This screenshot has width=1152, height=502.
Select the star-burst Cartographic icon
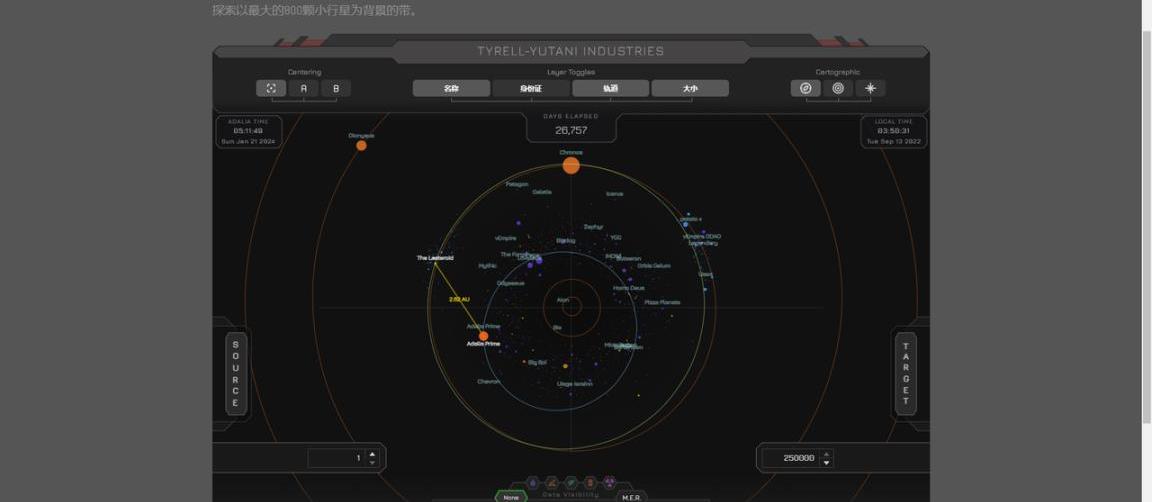click(871, 88)
